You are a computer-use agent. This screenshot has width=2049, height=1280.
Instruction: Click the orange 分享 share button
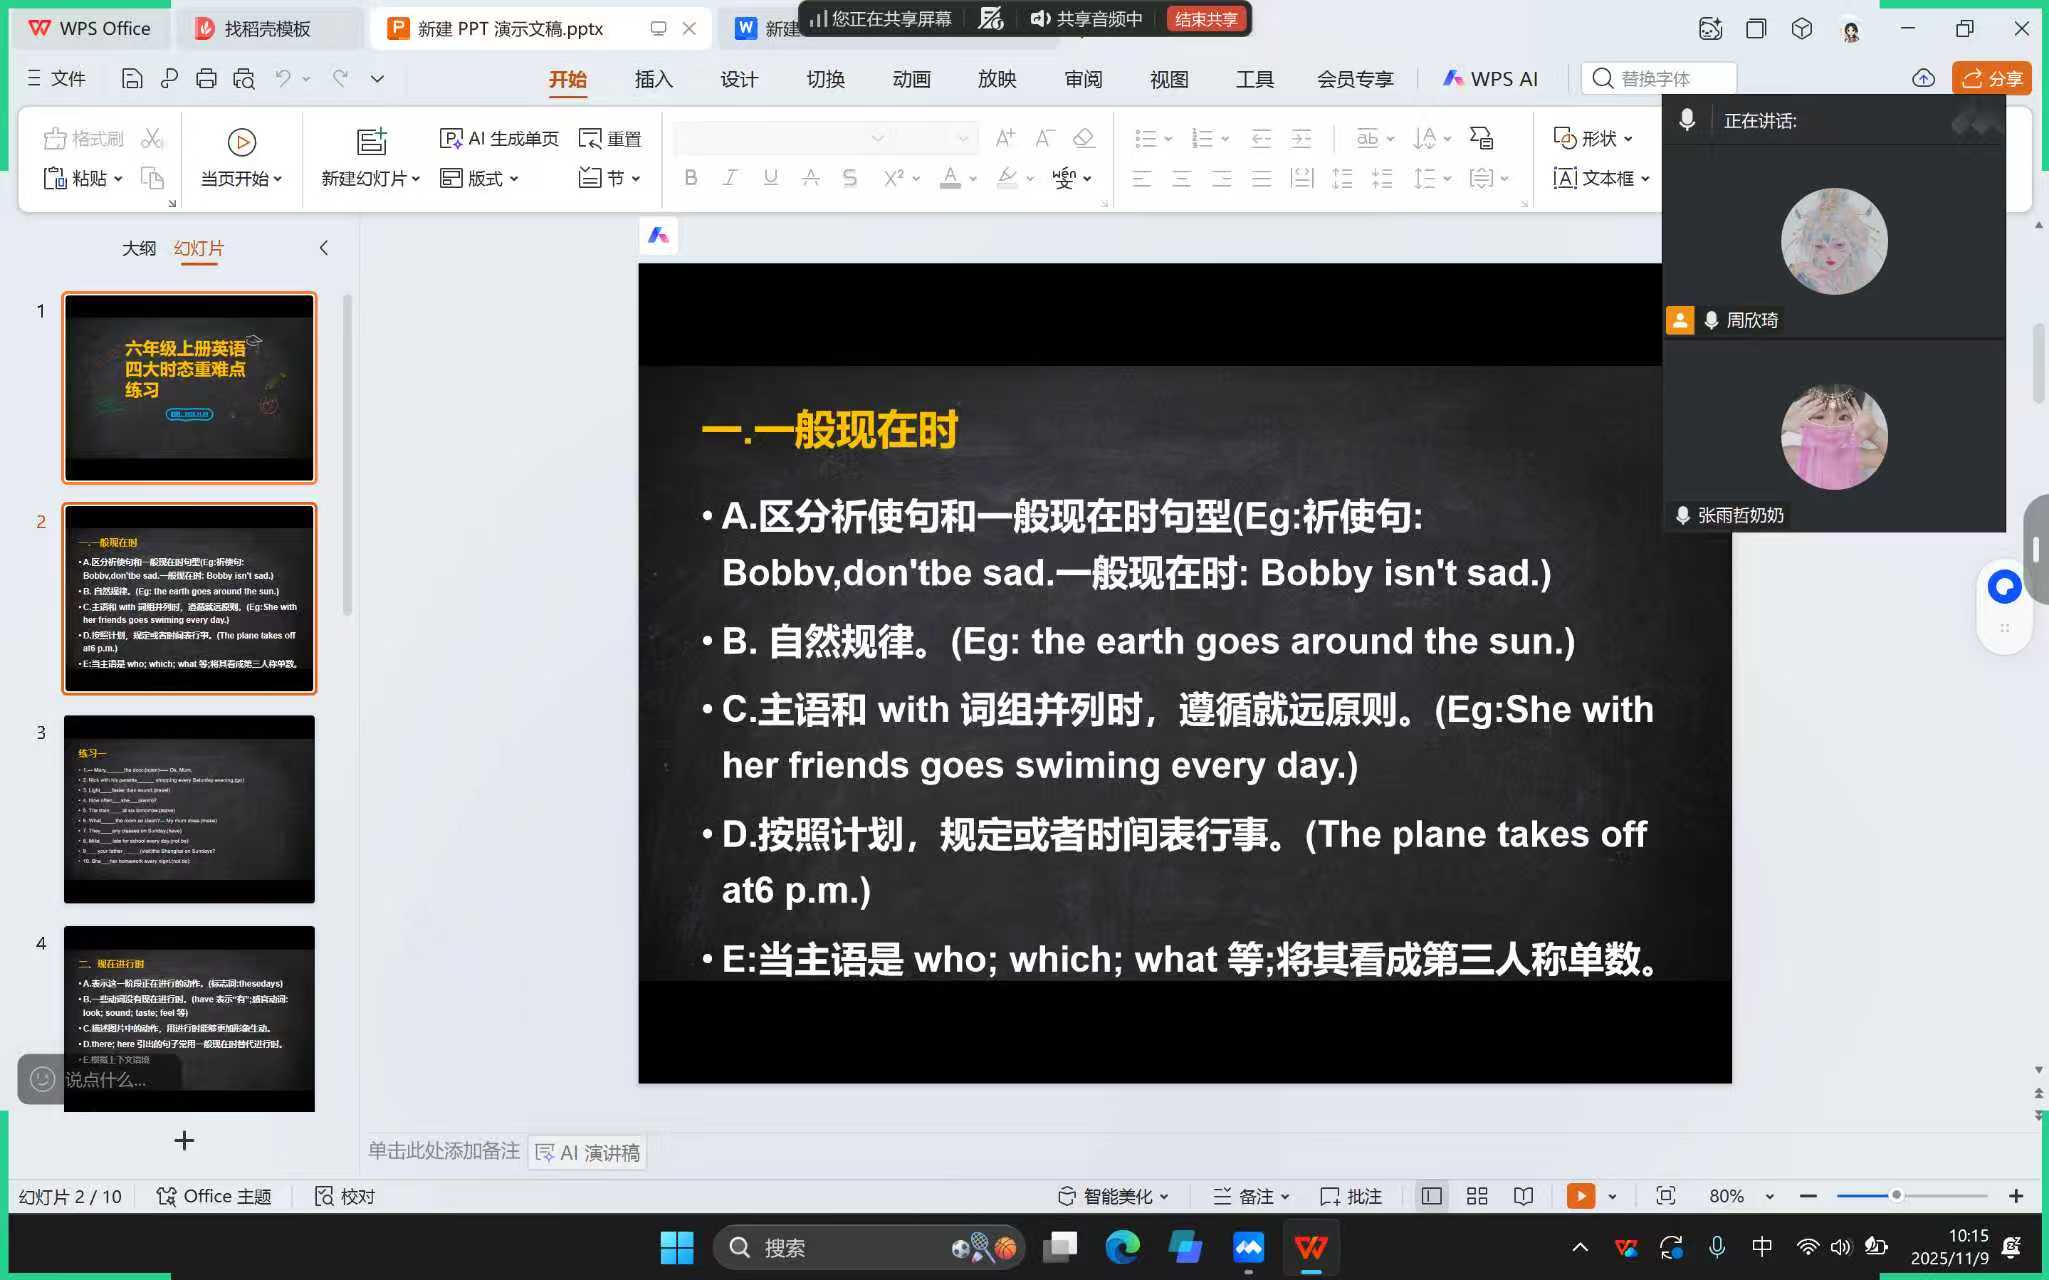coord(1991,78)
